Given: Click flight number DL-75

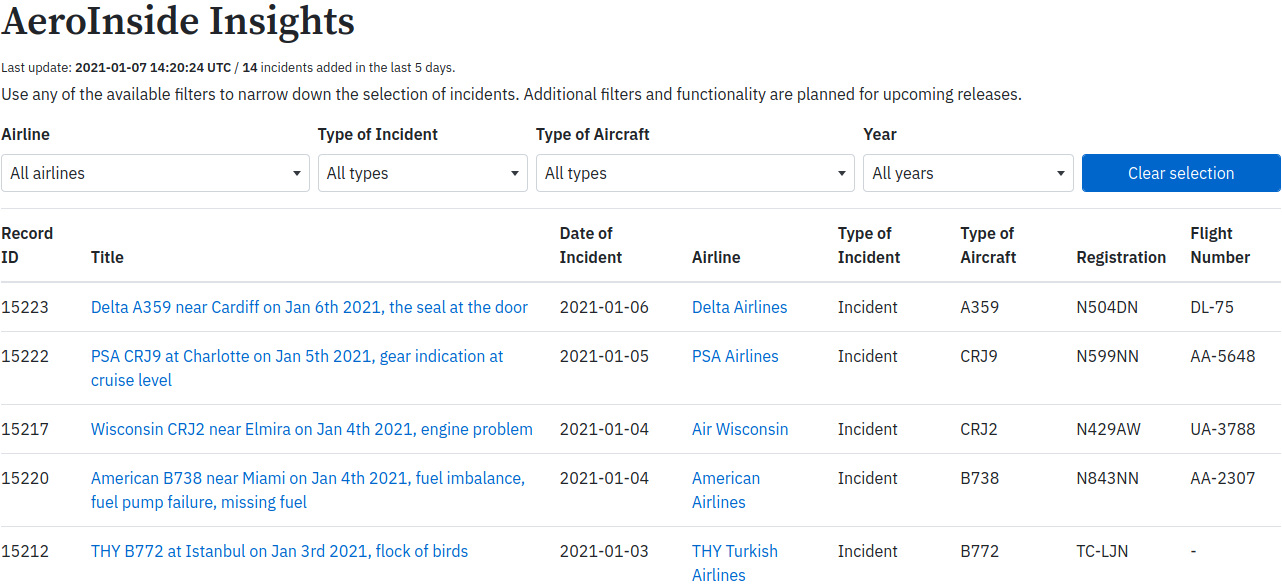Looking at the screenshot, I should coord(1212,307).
